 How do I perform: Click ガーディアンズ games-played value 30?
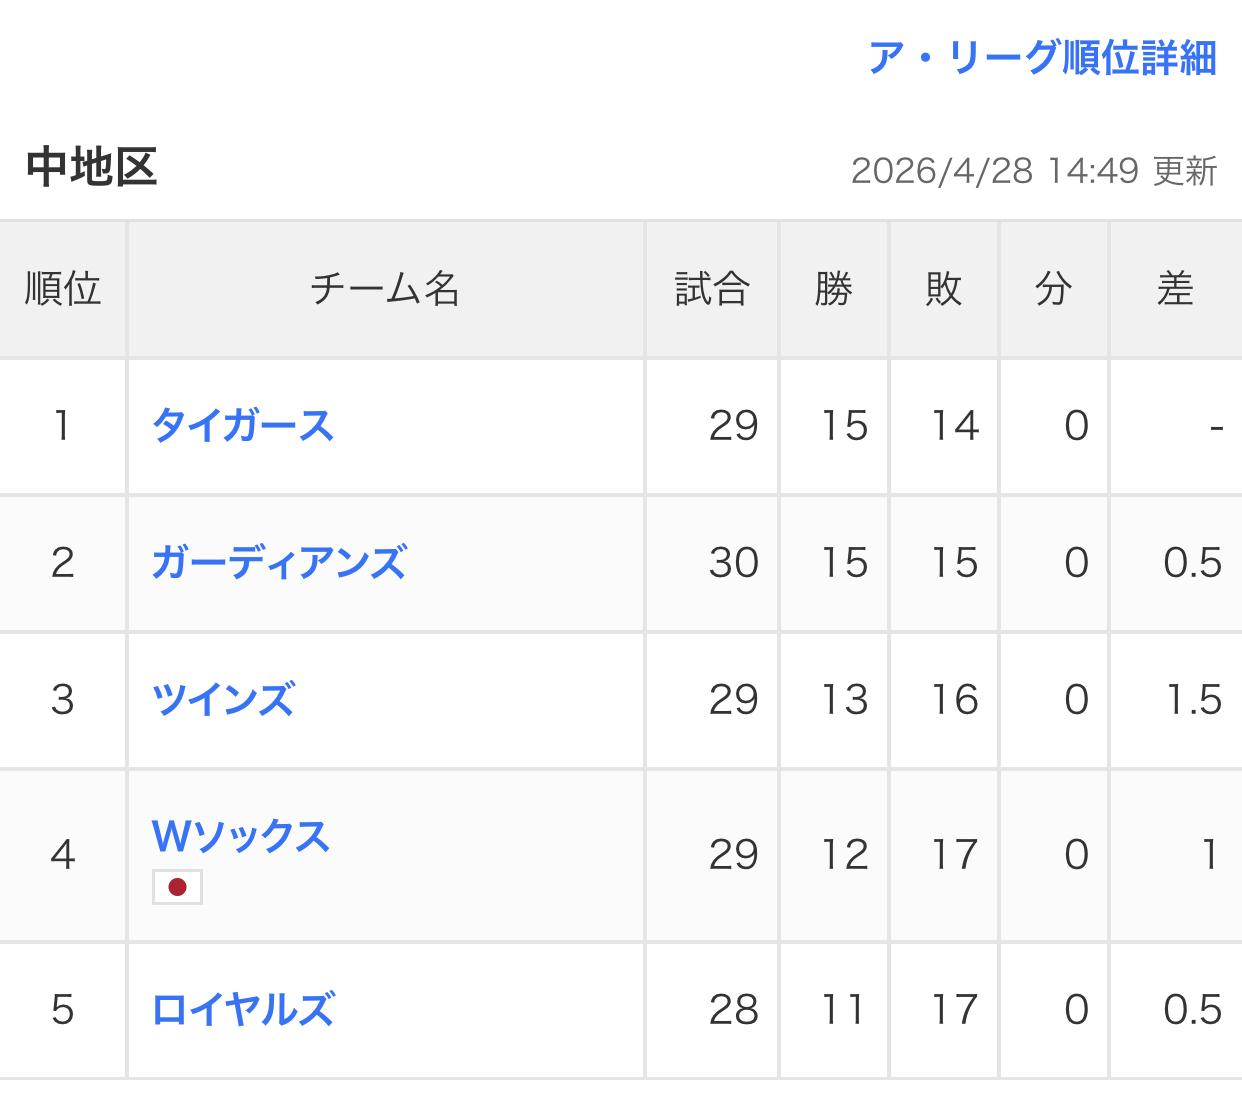coord(733,563)
